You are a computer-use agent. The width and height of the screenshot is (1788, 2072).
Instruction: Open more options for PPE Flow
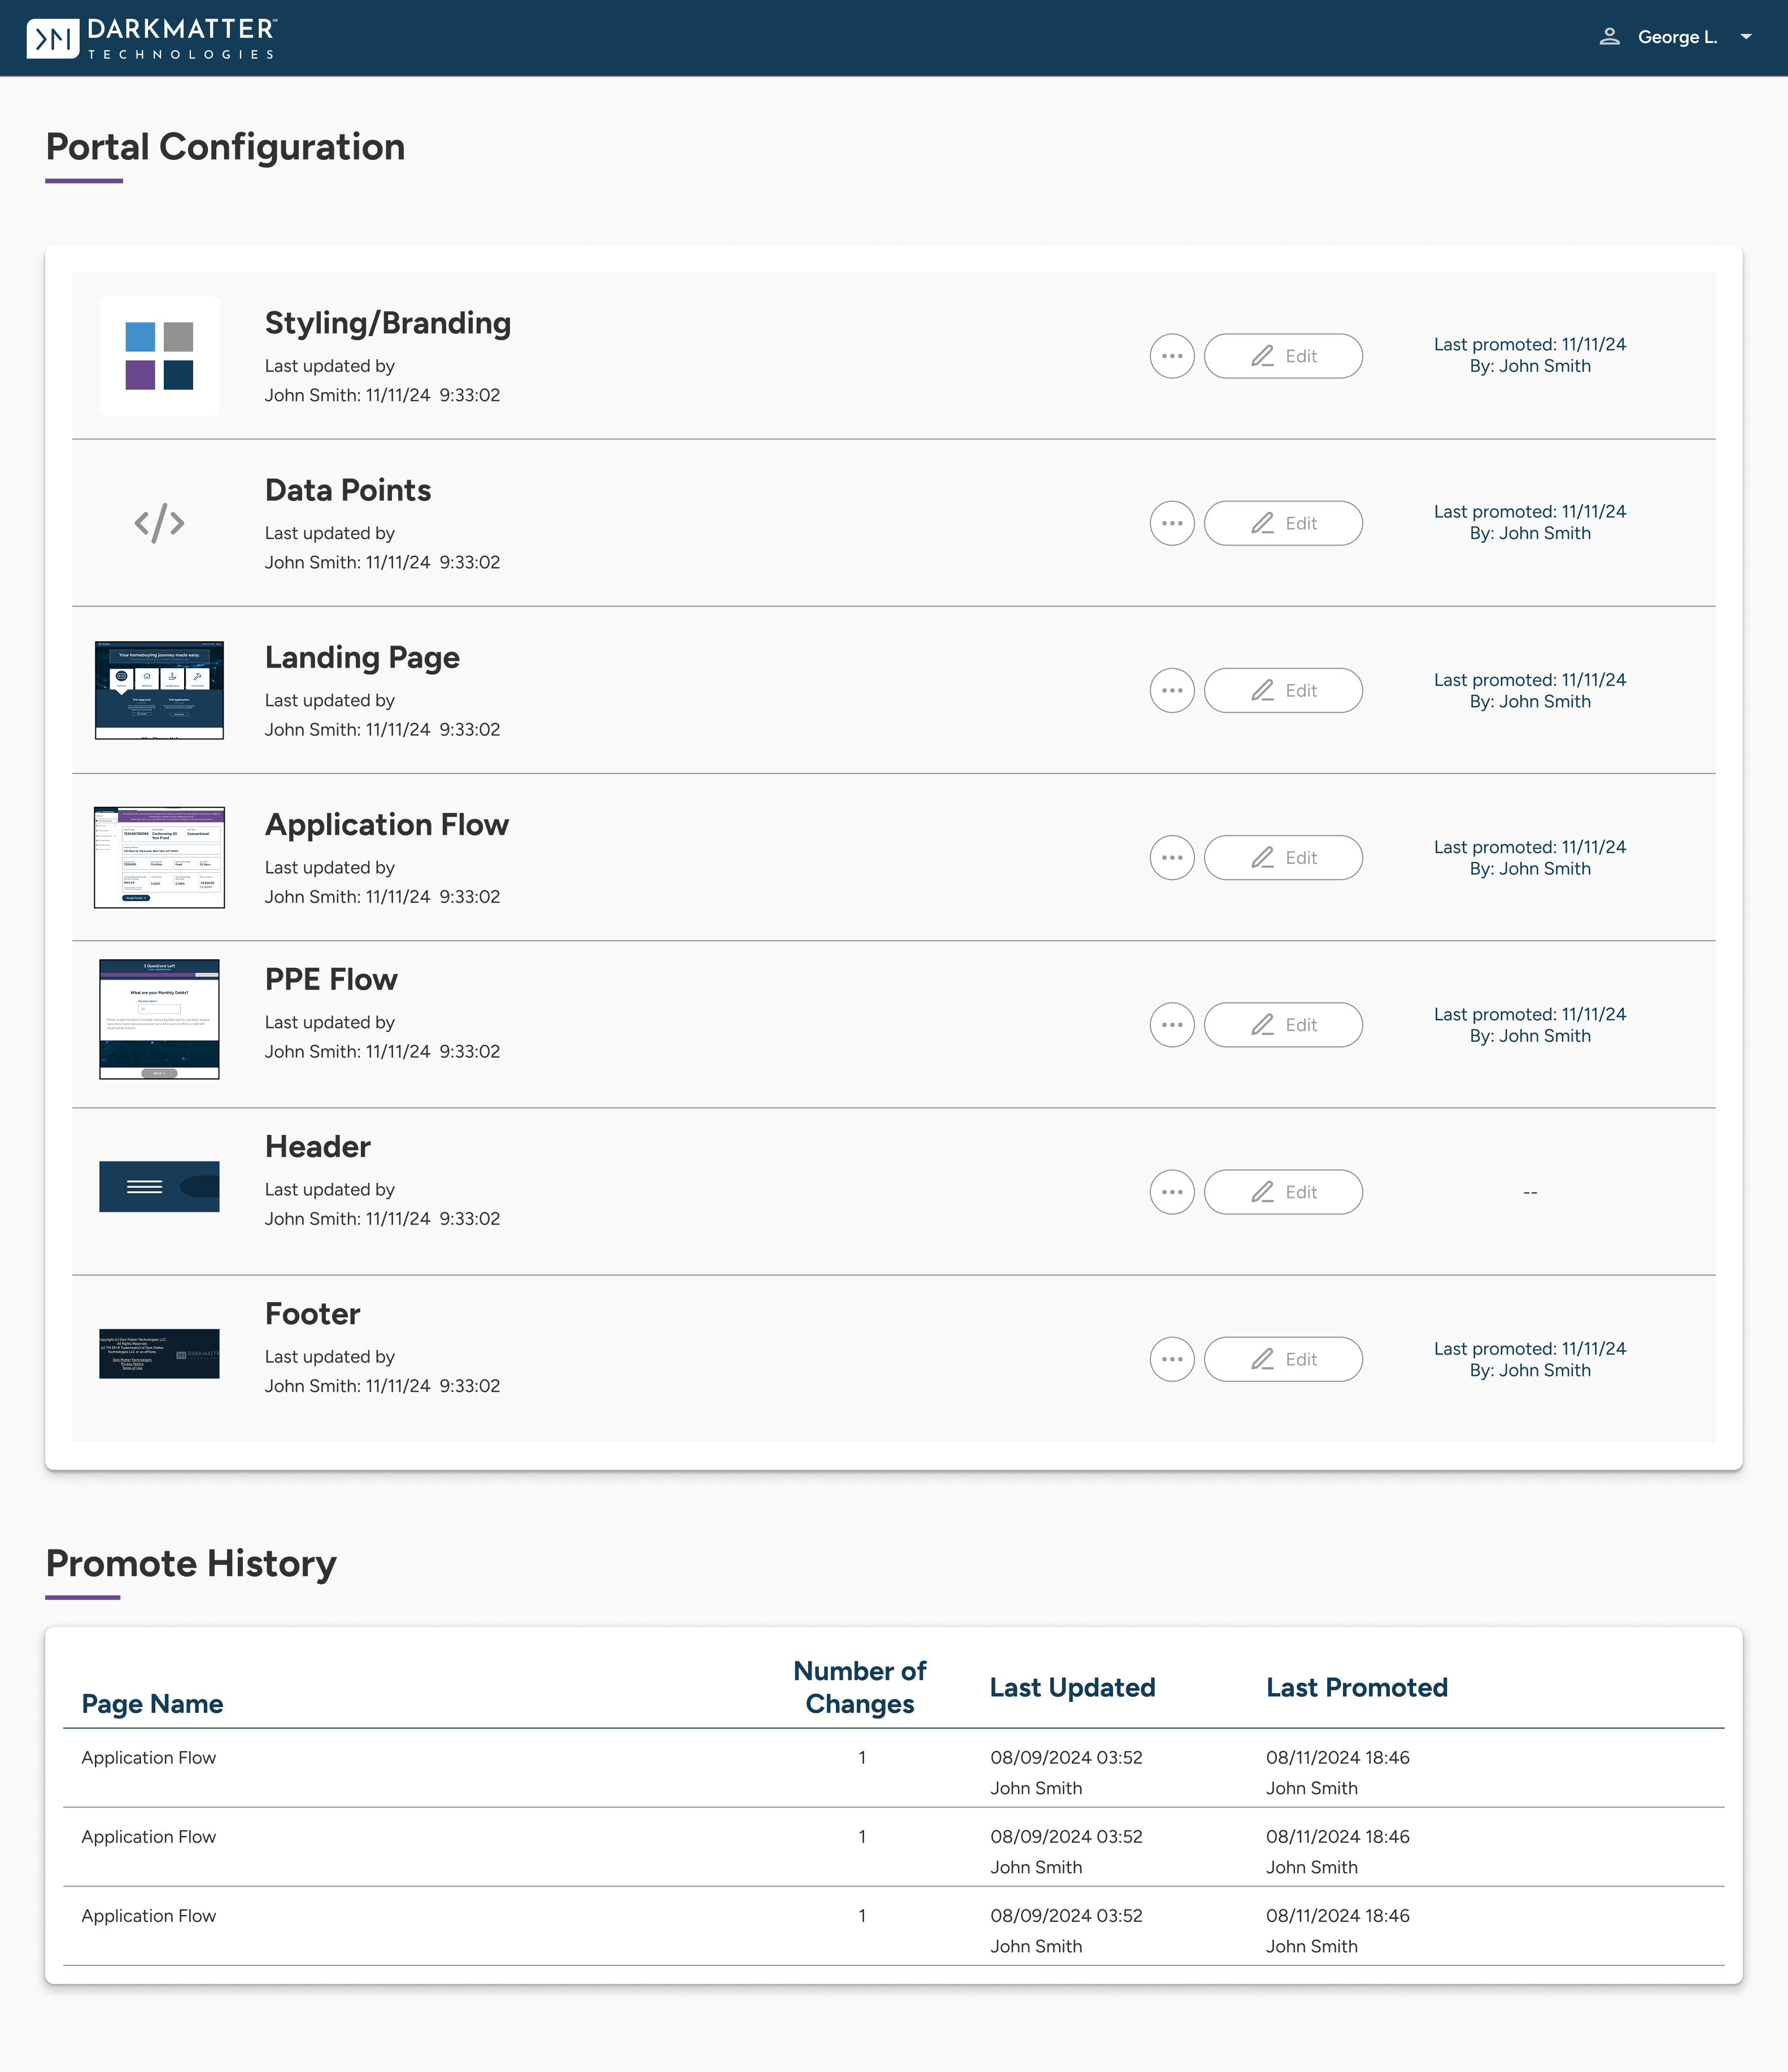(1172, 1024)
